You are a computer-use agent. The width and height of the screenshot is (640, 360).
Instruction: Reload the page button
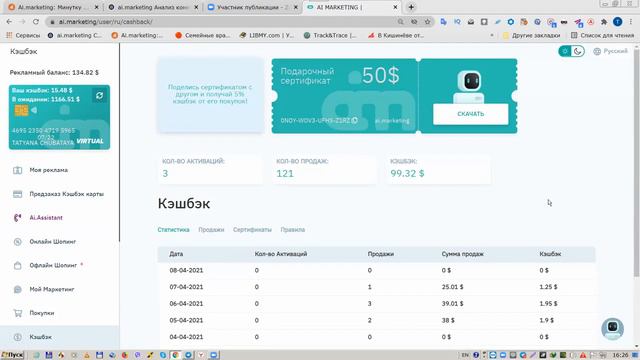[x=36, y=22]
